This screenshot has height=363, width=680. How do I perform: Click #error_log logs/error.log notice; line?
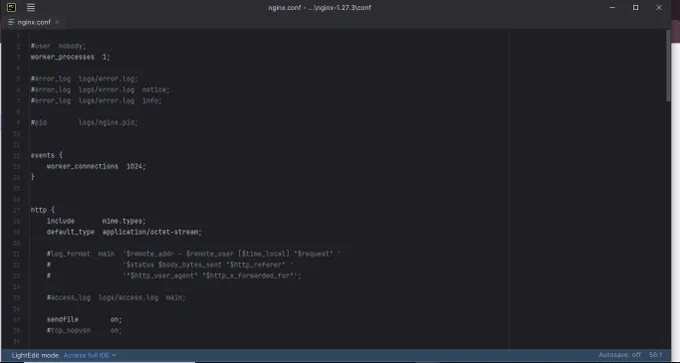pos(100,89)
